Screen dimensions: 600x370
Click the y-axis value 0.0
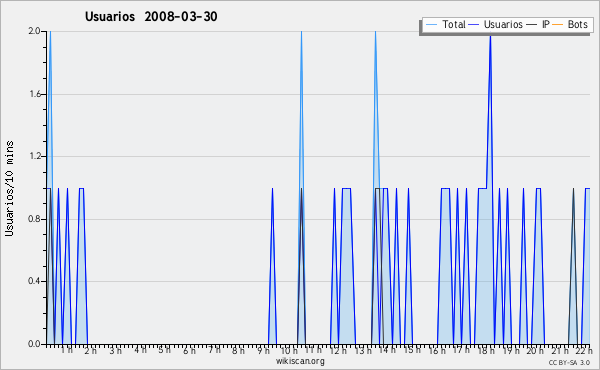[34, 344]
